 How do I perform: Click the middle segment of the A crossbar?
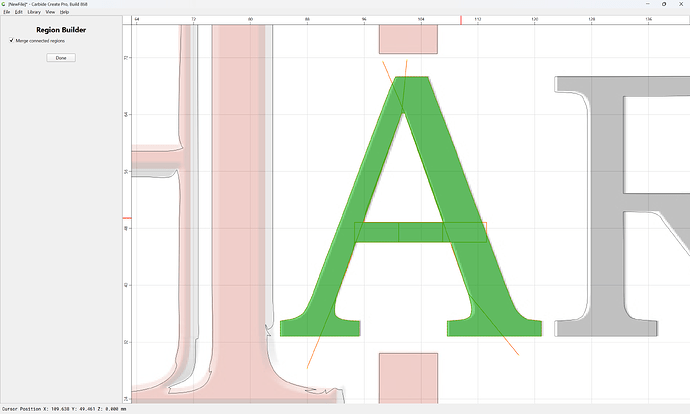[420, 232]
